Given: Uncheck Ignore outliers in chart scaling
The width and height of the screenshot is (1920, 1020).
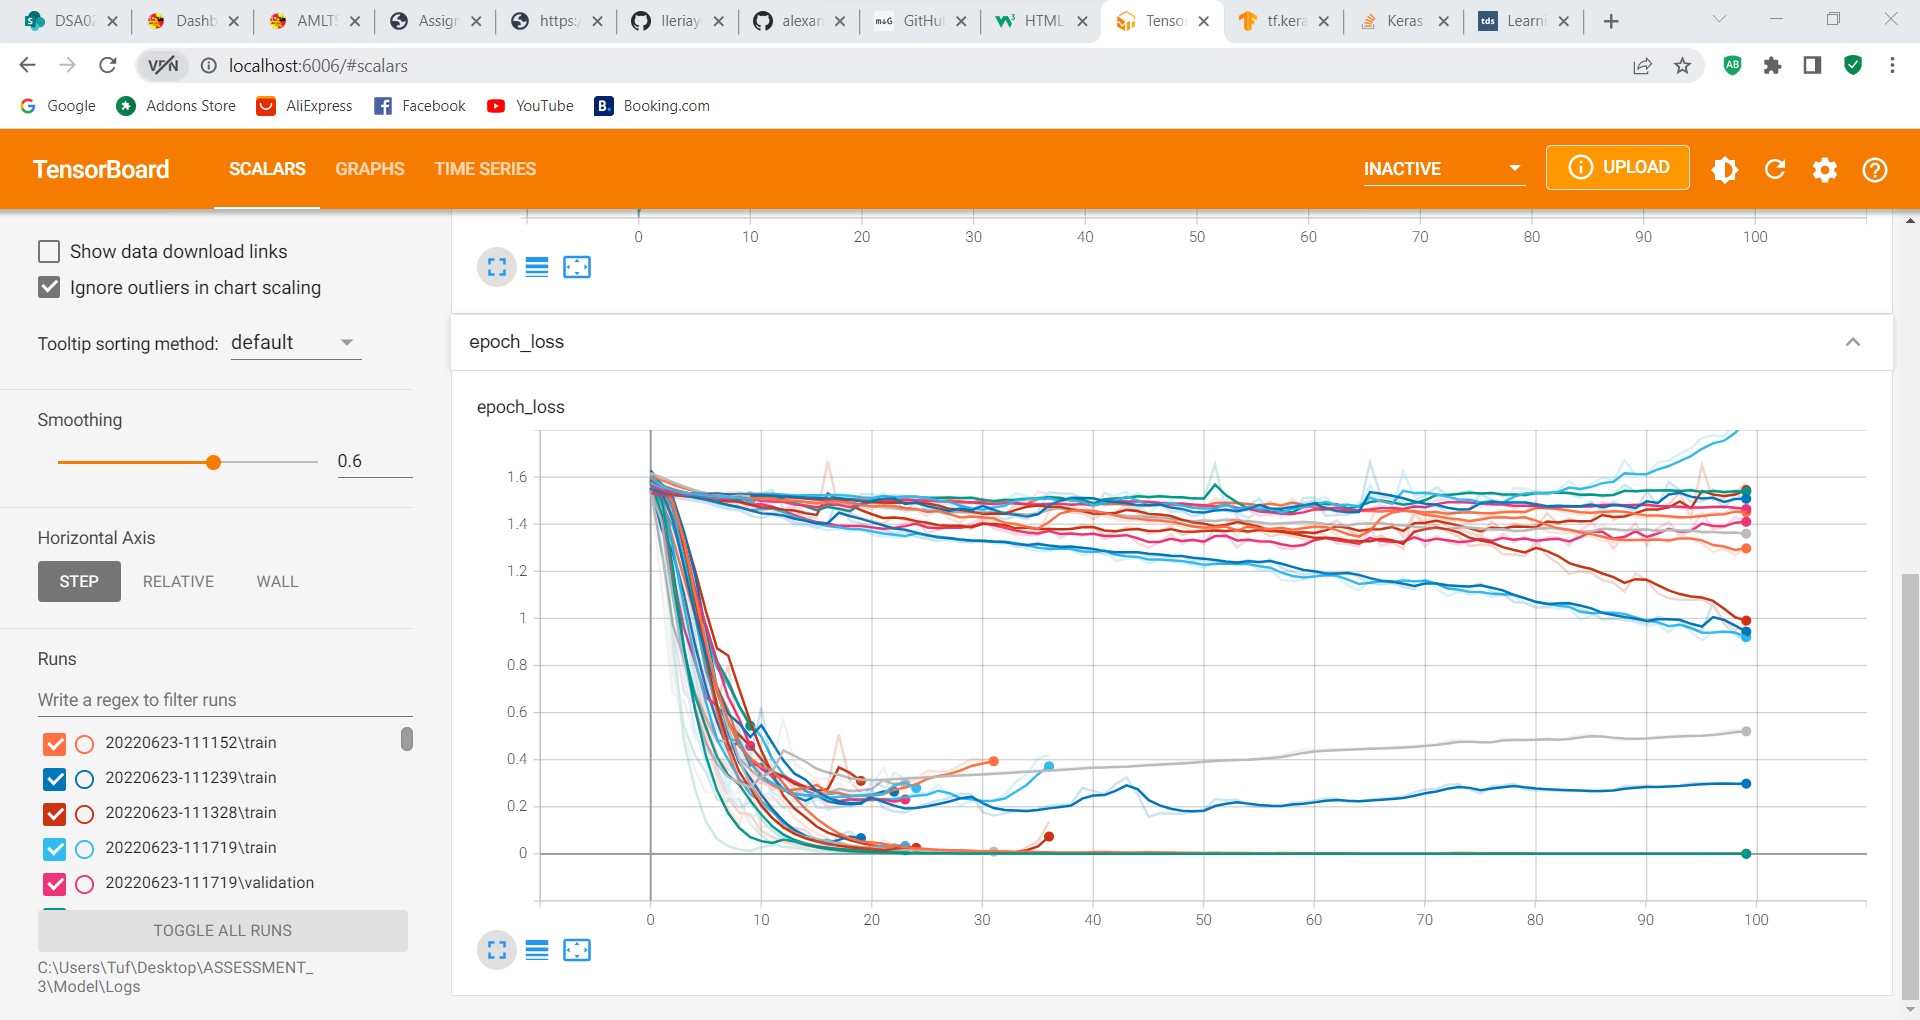Looking at the screenshot, I should (x=48, y=287).
